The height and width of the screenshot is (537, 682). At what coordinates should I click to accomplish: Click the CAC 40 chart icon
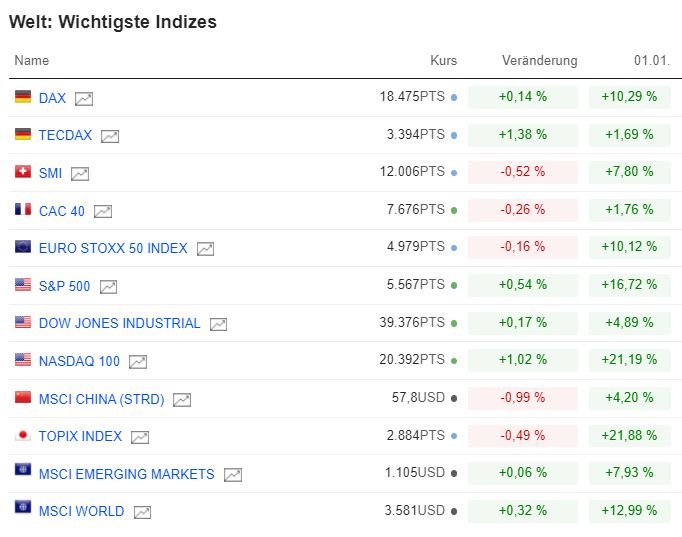click(x=103, y=211)
